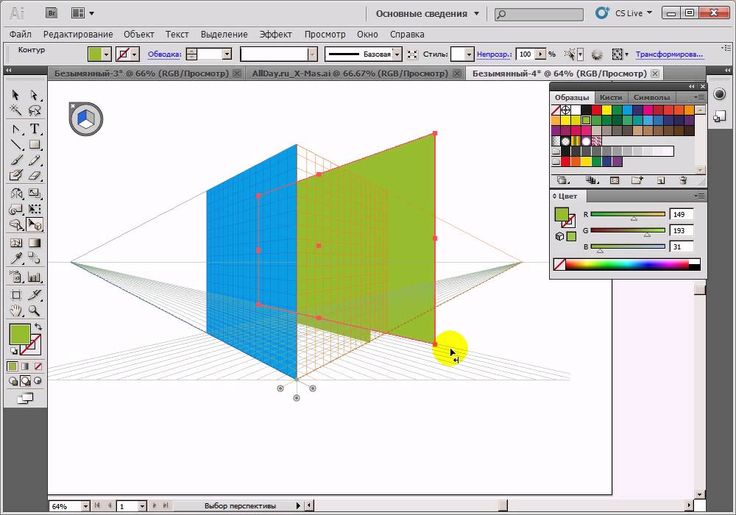This screenshot has height=515, width=736.
Task: Open Recolor Artwork color wheel icon
Action: click(597, 54)
